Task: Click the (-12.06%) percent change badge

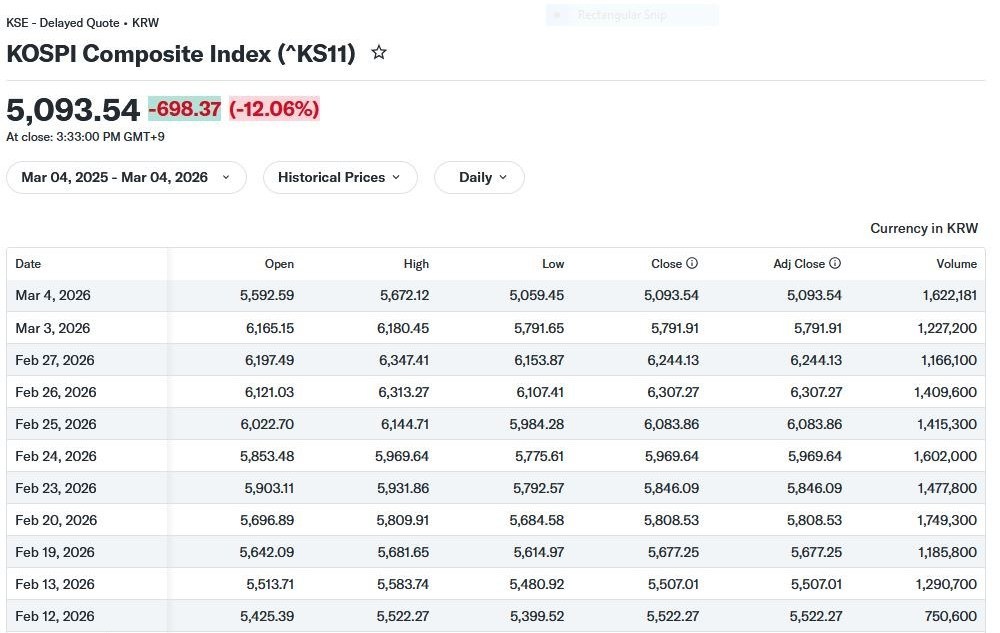Action: tap(274, 109)
